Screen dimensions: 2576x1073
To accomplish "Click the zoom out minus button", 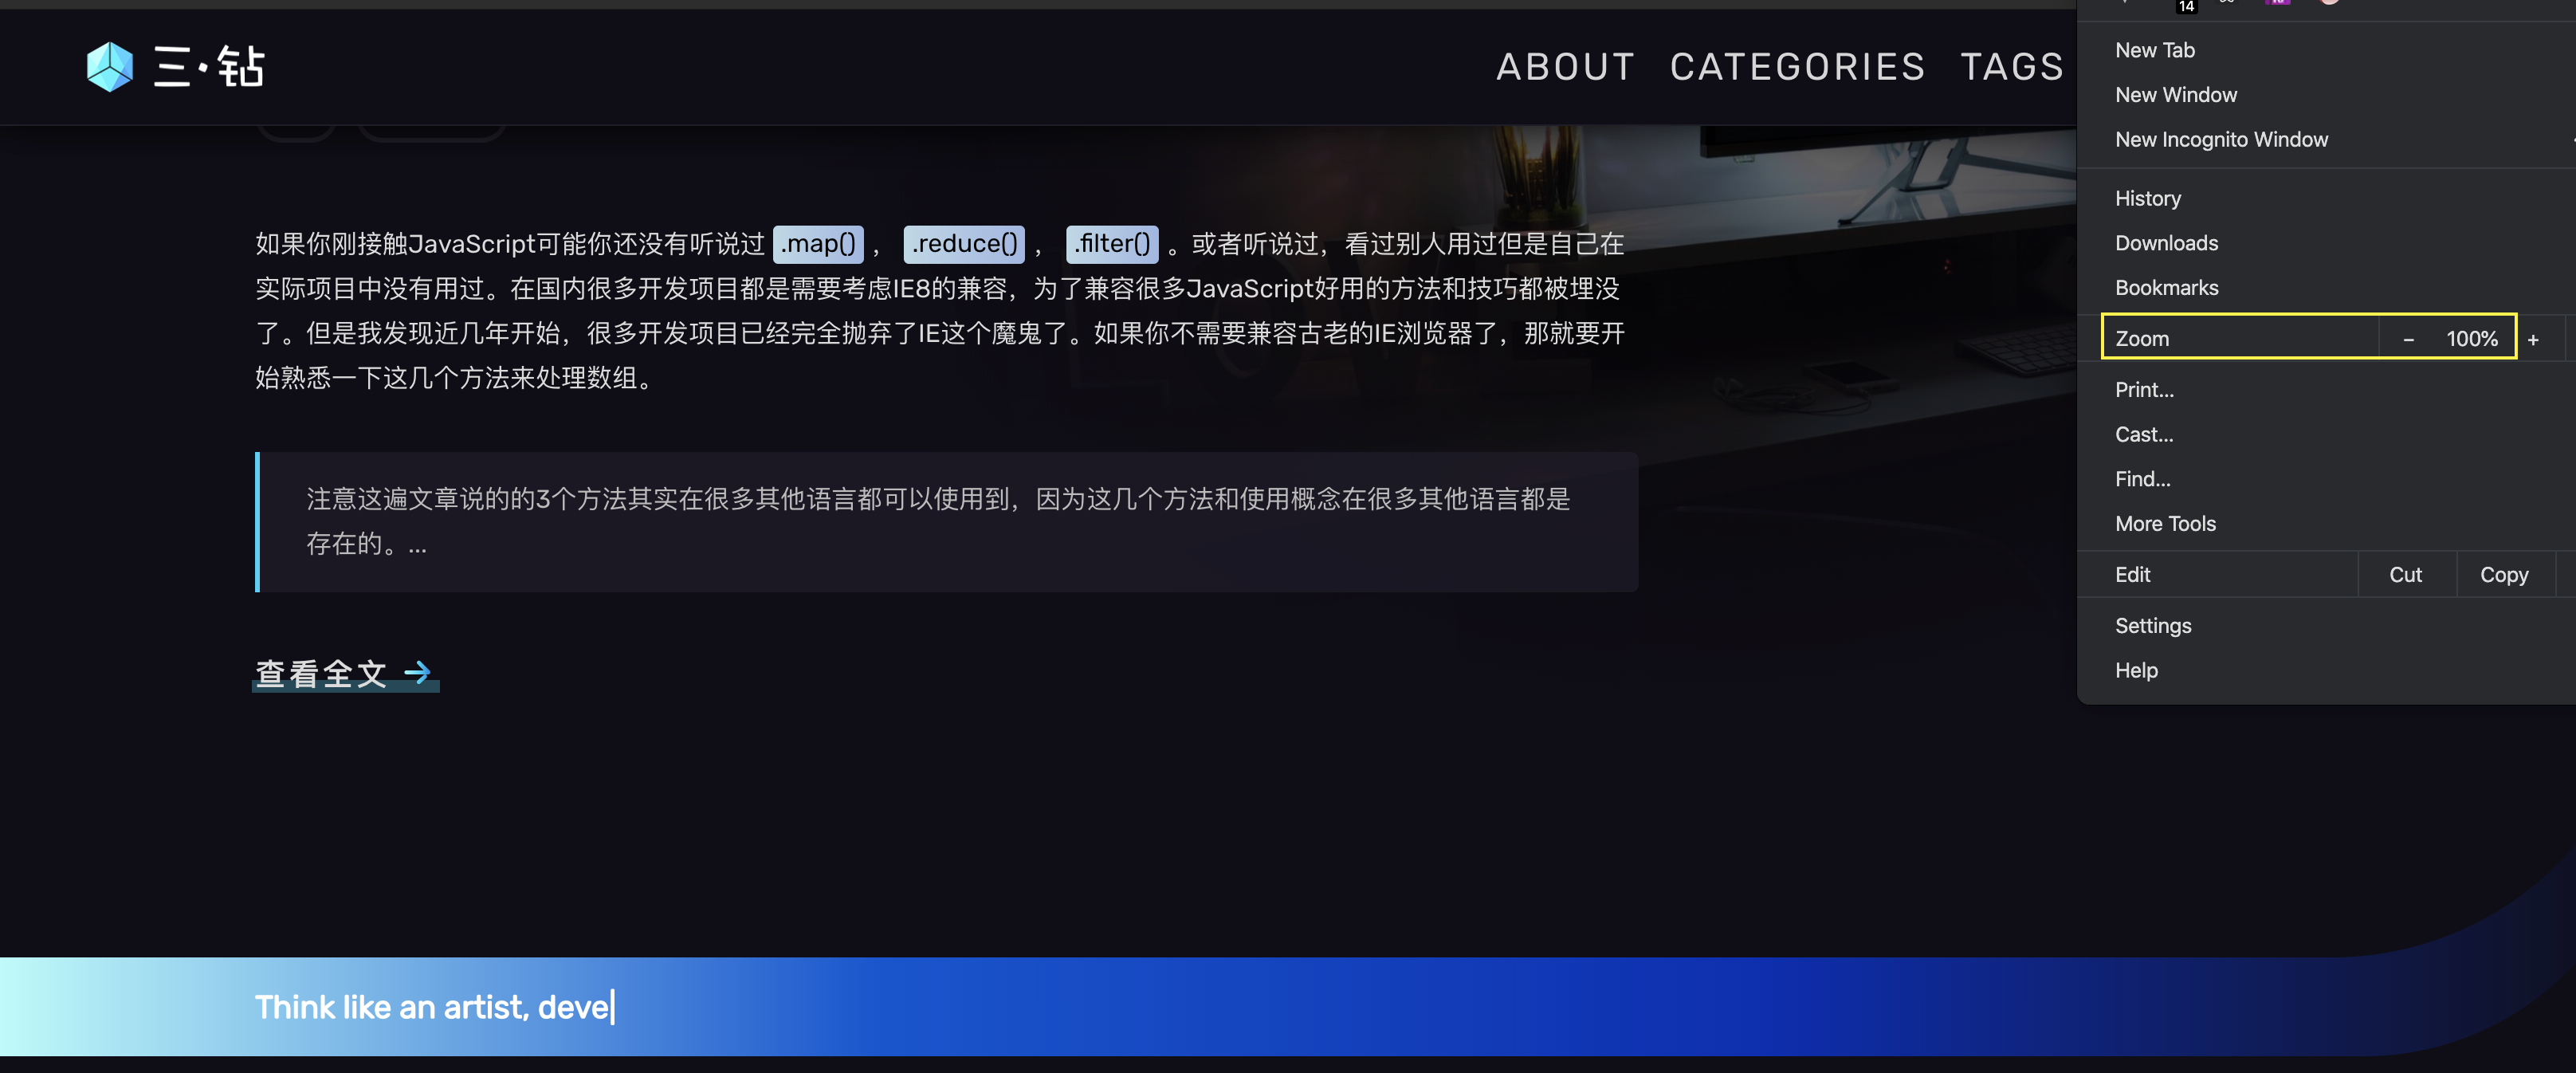I will tap(2408, 340).
